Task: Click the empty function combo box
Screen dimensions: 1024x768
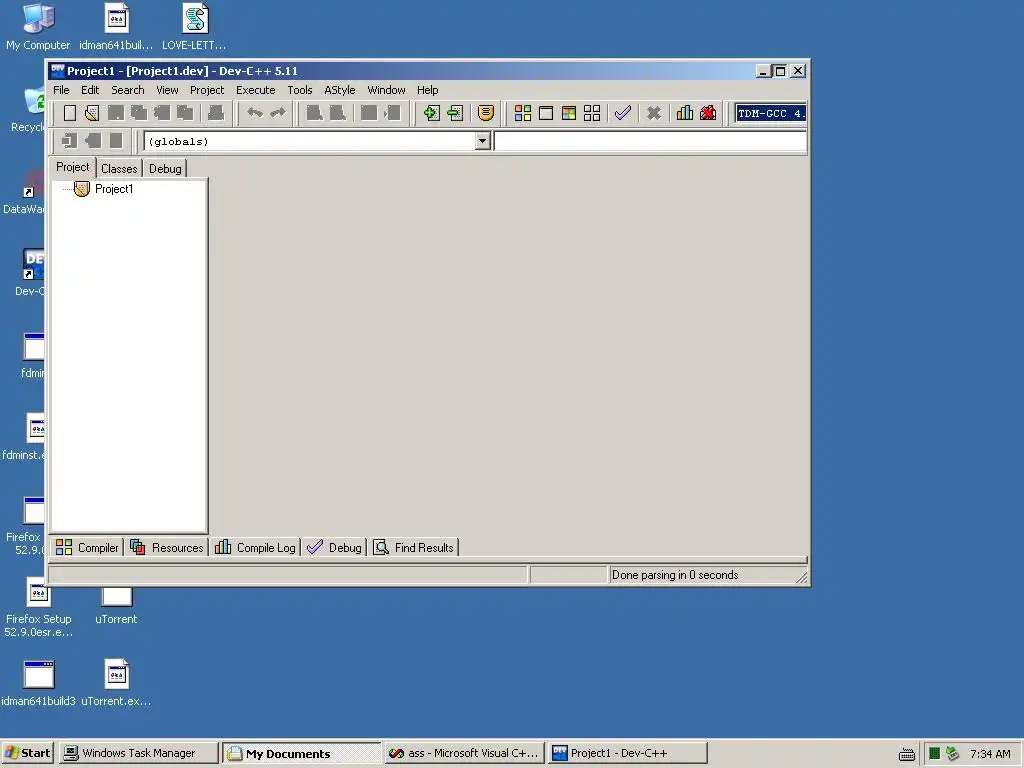Action: coord(650,141)
